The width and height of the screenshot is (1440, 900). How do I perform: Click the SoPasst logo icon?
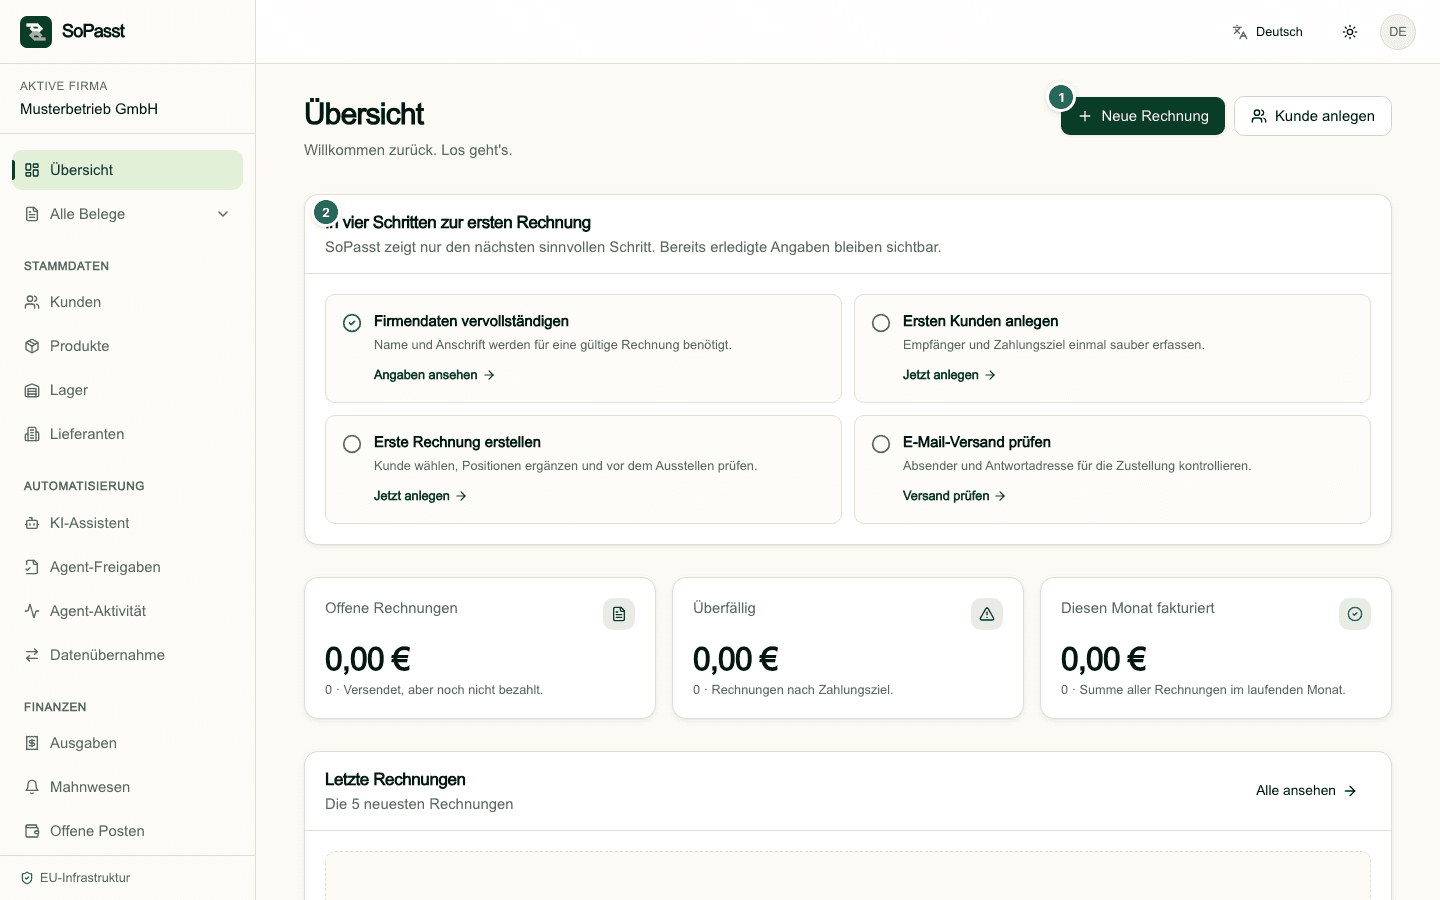(x=36, y=32)
